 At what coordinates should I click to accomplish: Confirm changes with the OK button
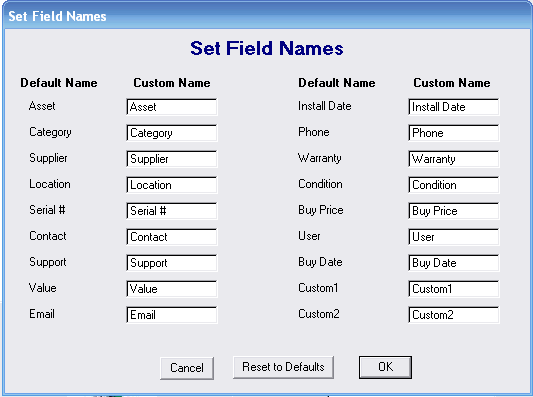point(385,367)
